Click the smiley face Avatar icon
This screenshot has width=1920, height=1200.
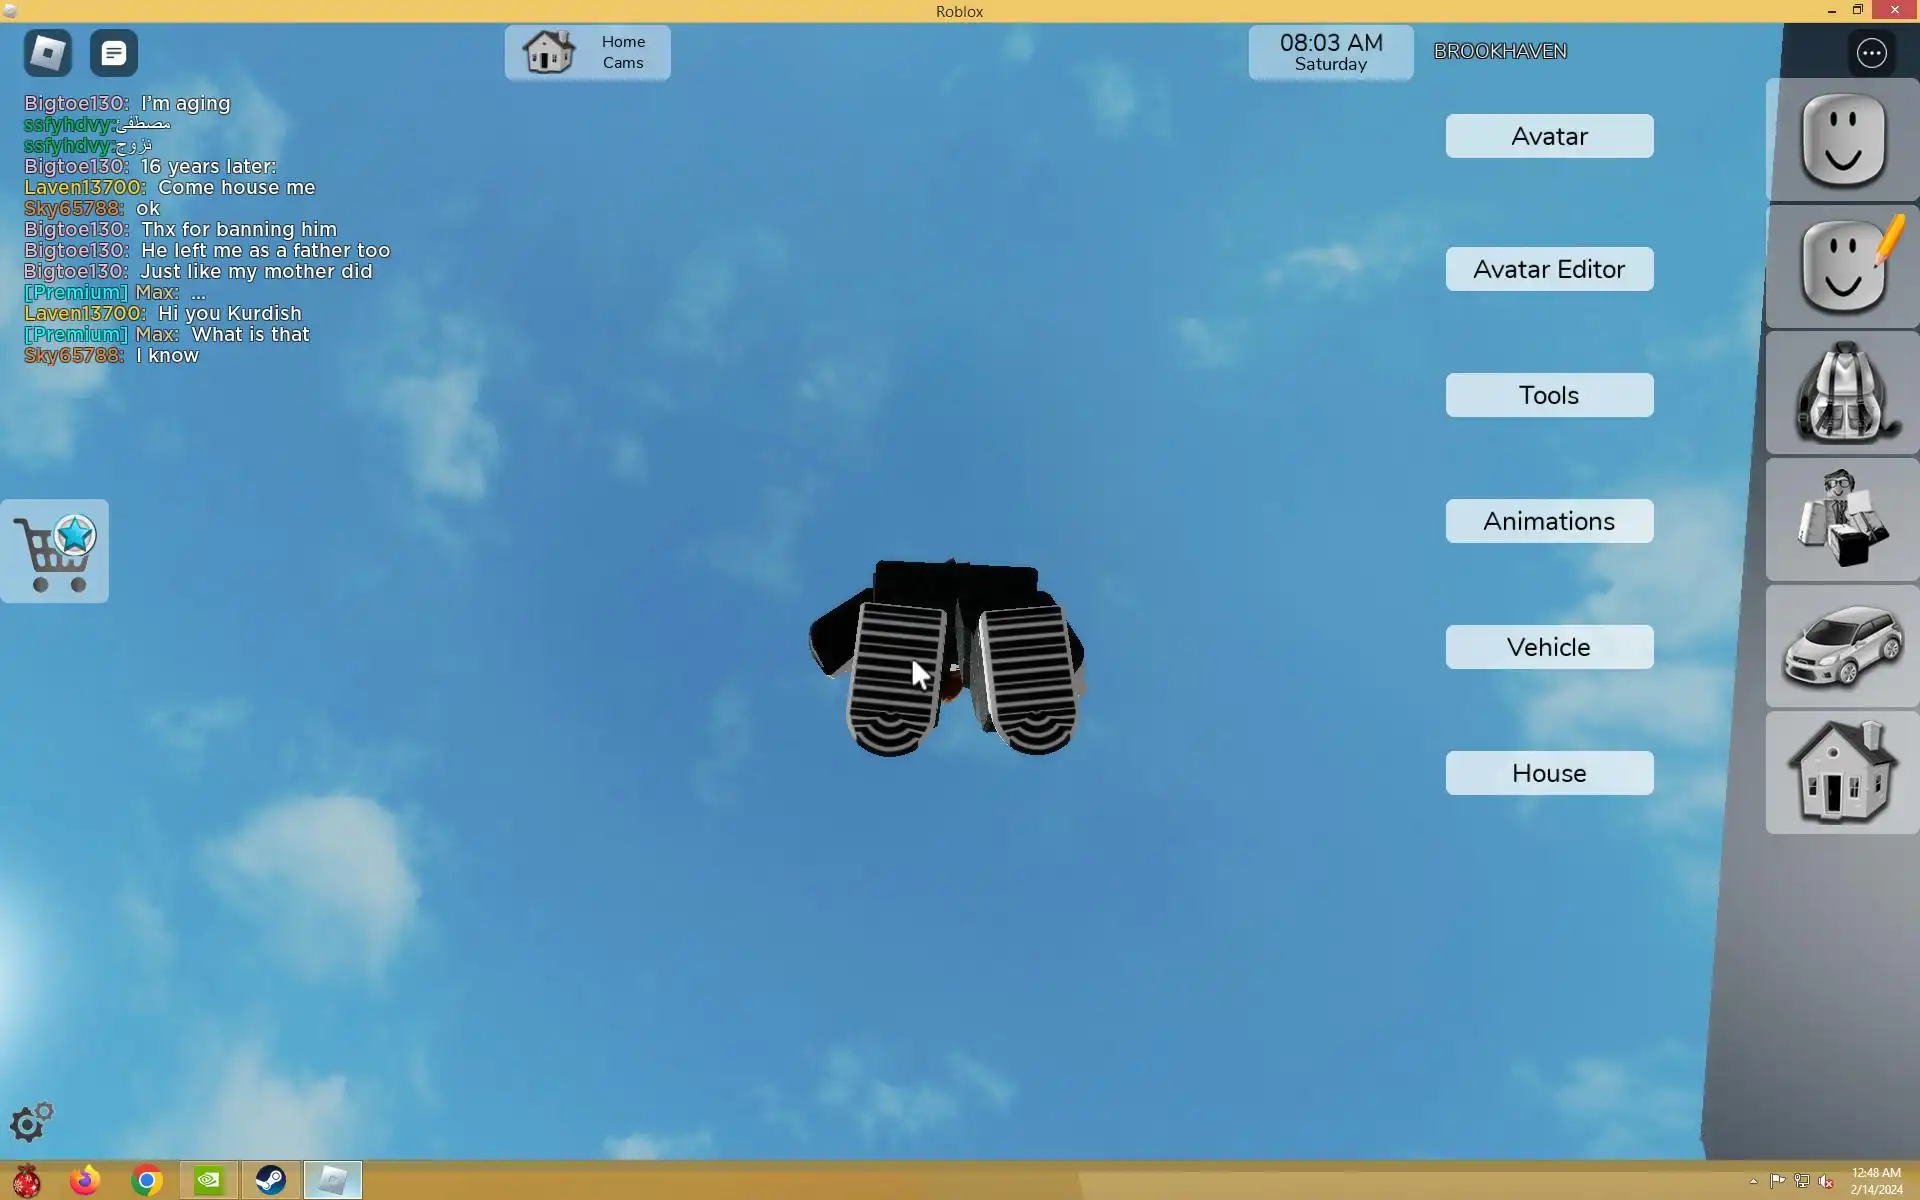click(x=1843, y=141)
